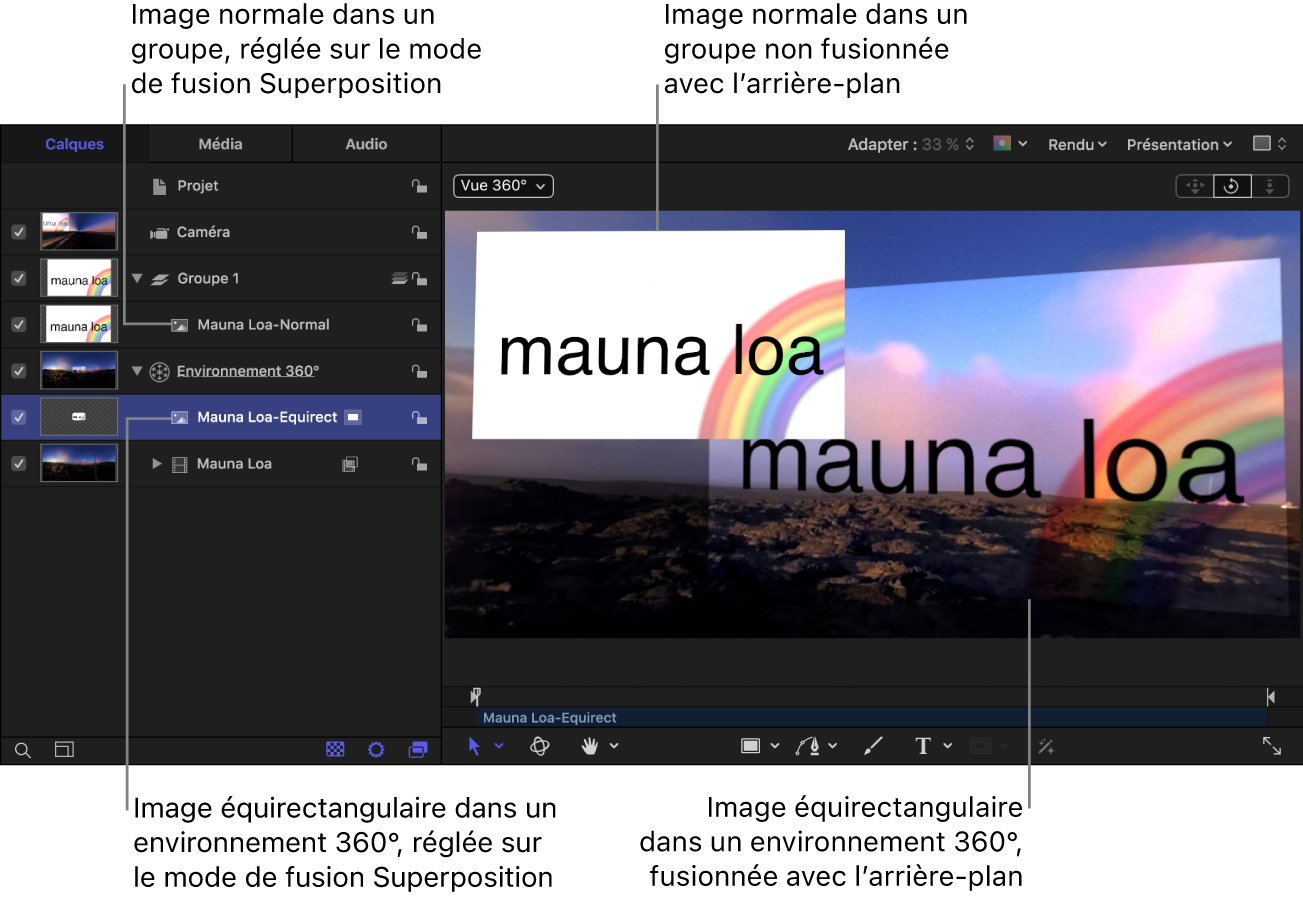Open the Rendu menu
This screenshot has height=899, width=1303.
point(1077,145)
